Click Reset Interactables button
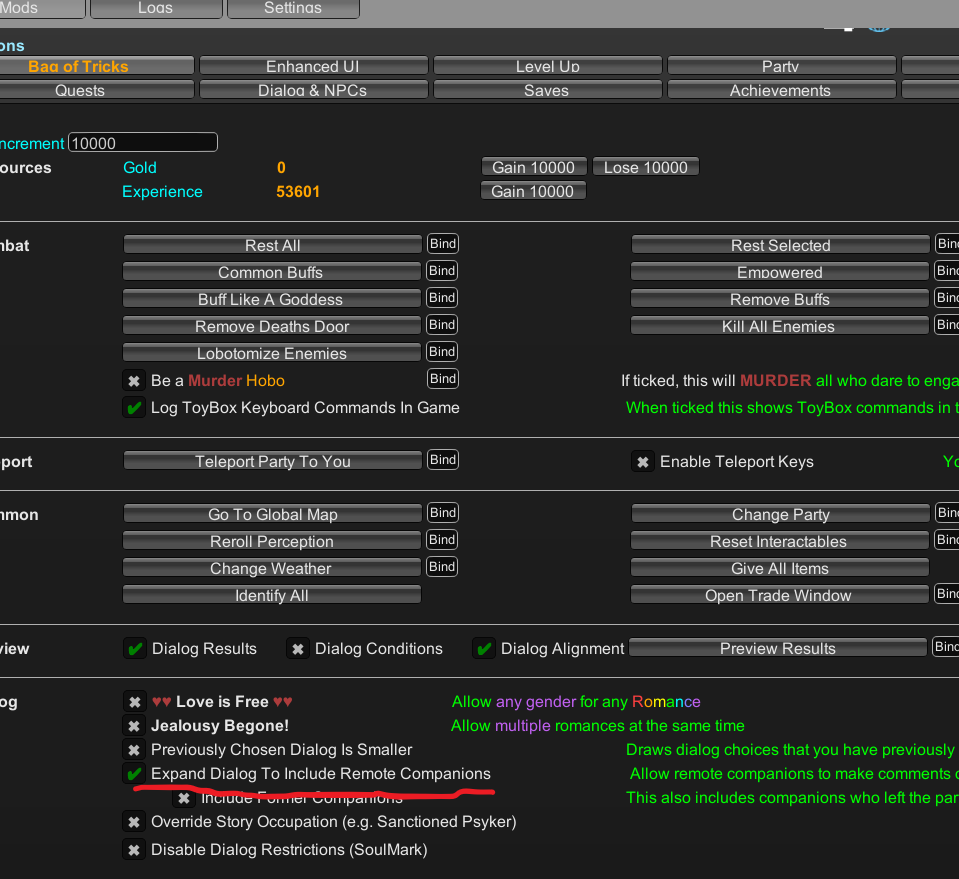Image resolution: width=959 pixels, height=879 pixels. pyautogui.click(x=780, y=541)
